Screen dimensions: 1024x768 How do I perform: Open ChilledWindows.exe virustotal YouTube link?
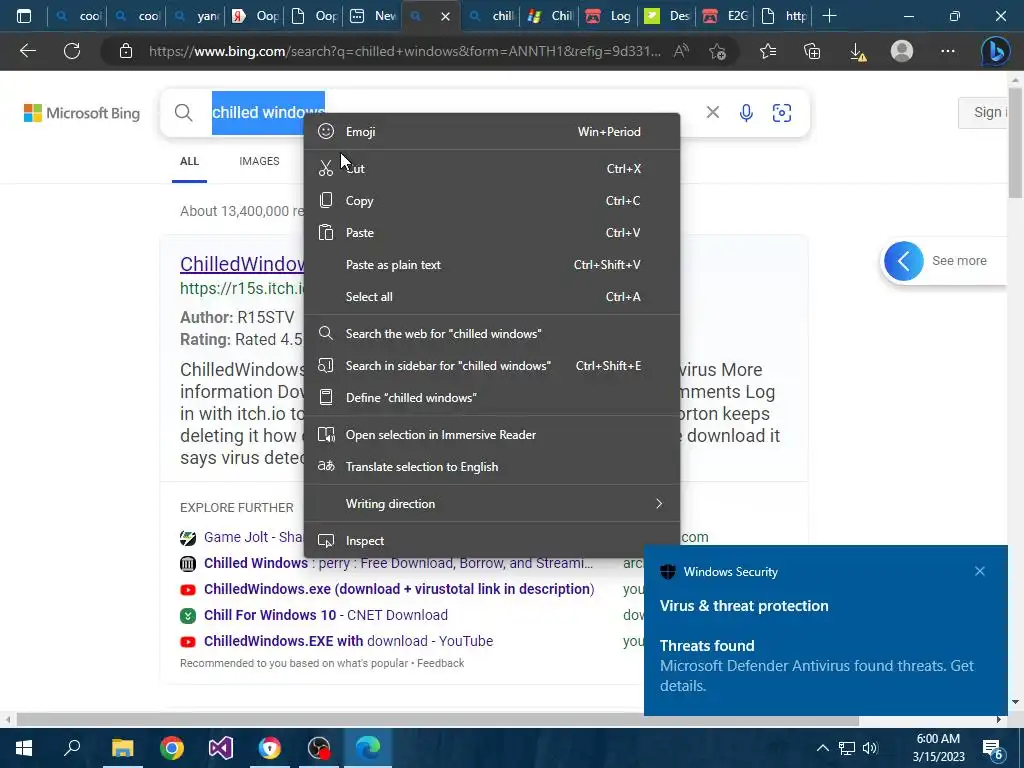coord(398,589)
